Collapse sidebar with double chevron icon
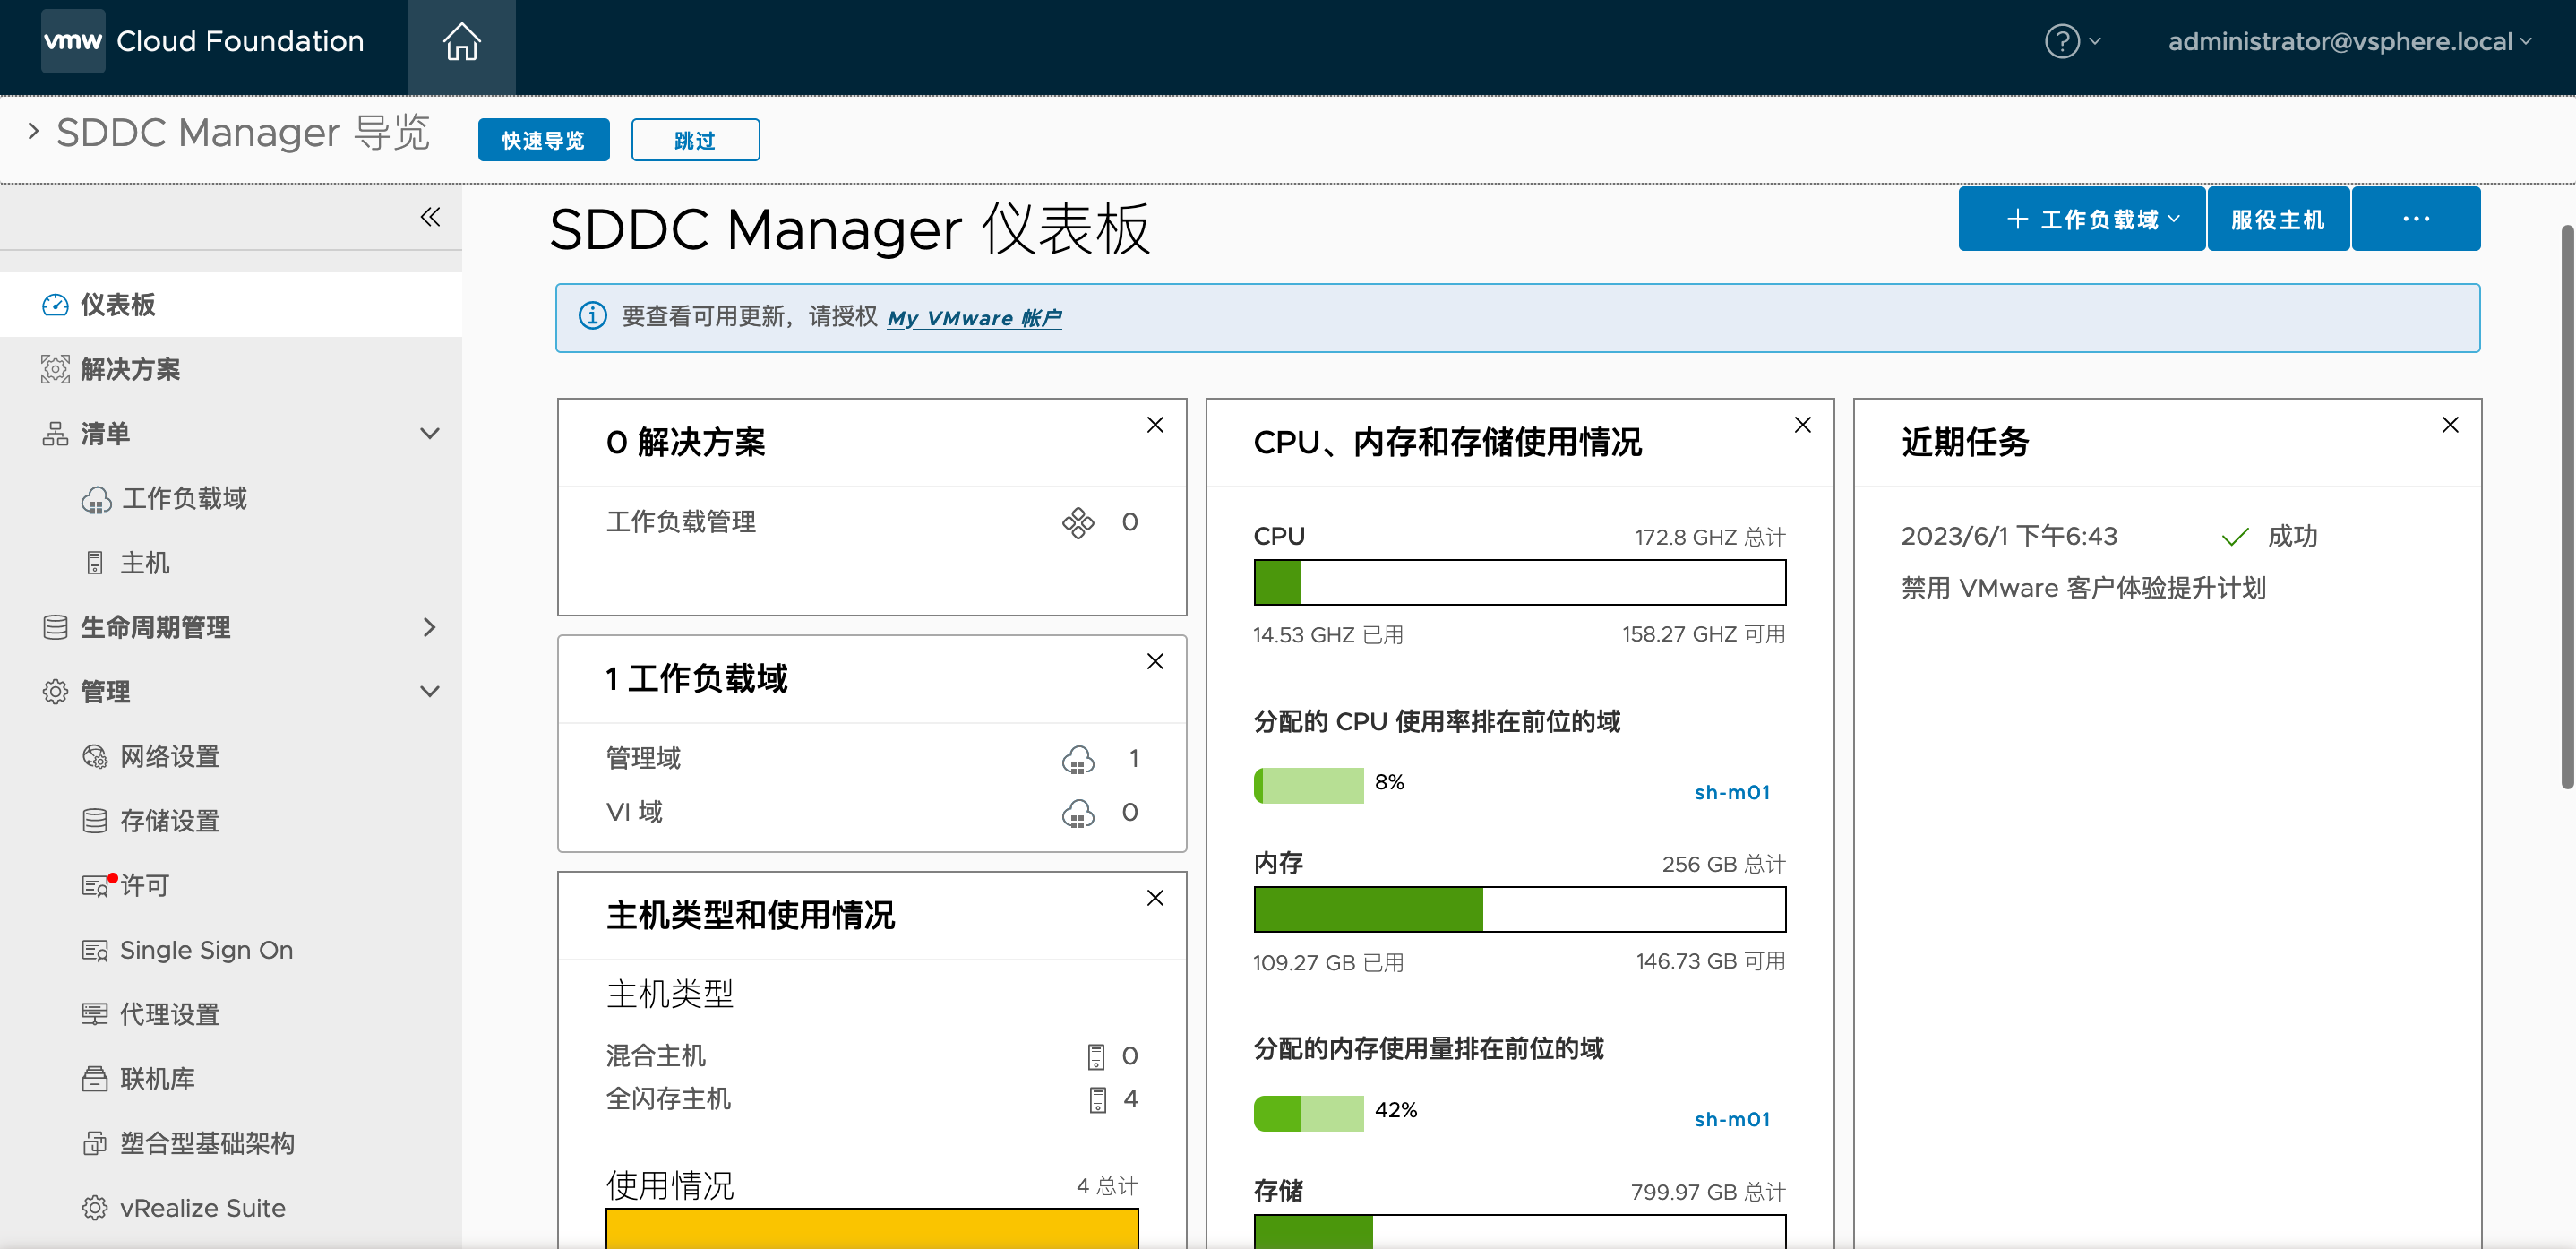Image resolution: width=2576 pixels, height=1249 pixels. click(x=430, y=217)
